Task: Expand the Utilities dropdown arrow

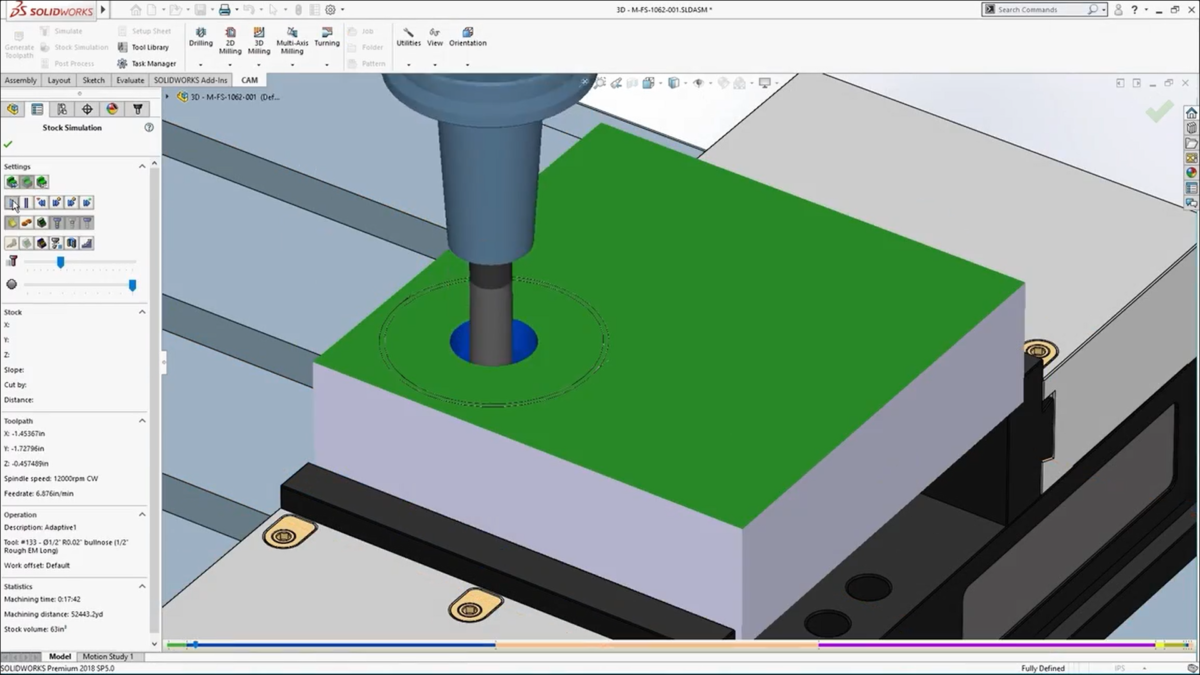Action: [x=408, y=65]
